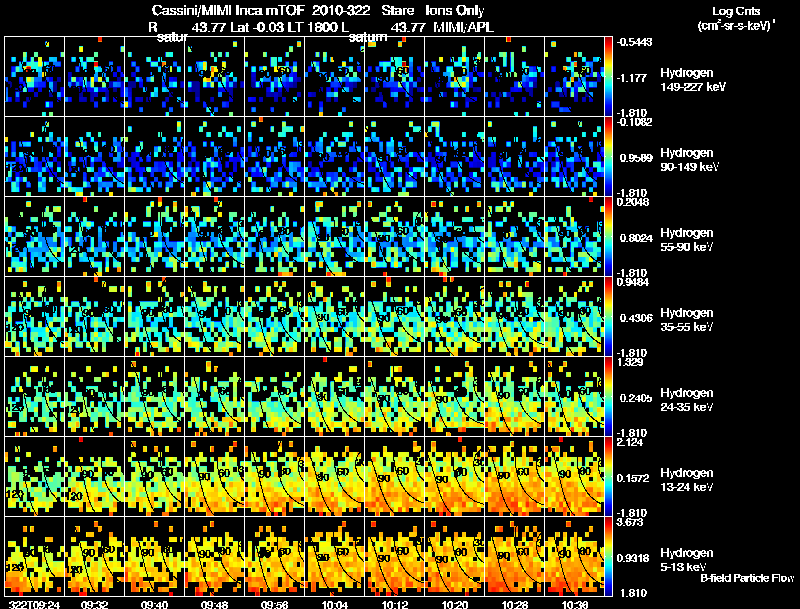This screenshot has height=609, width=800.
Task: Click the 55-90 keV energy label
Action: click(x=687, y=247)
